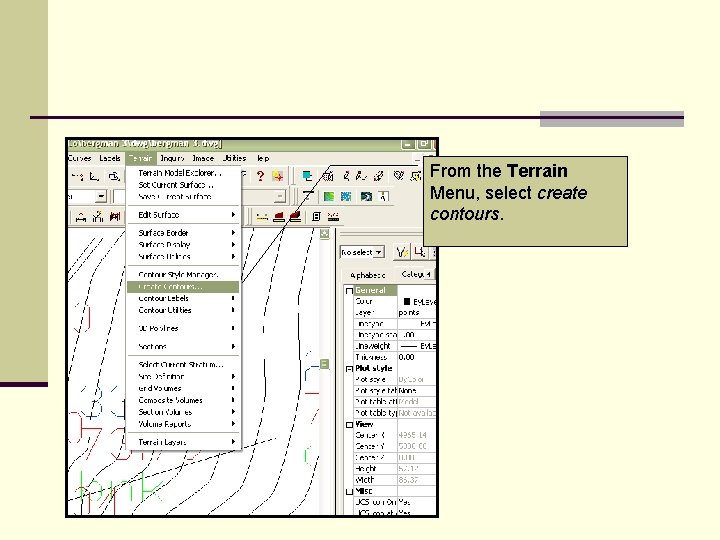The width and height of the screenshot is (720, 540).
Task: Switch to the Alphabetic tab
Action: (x=367, y=276)
